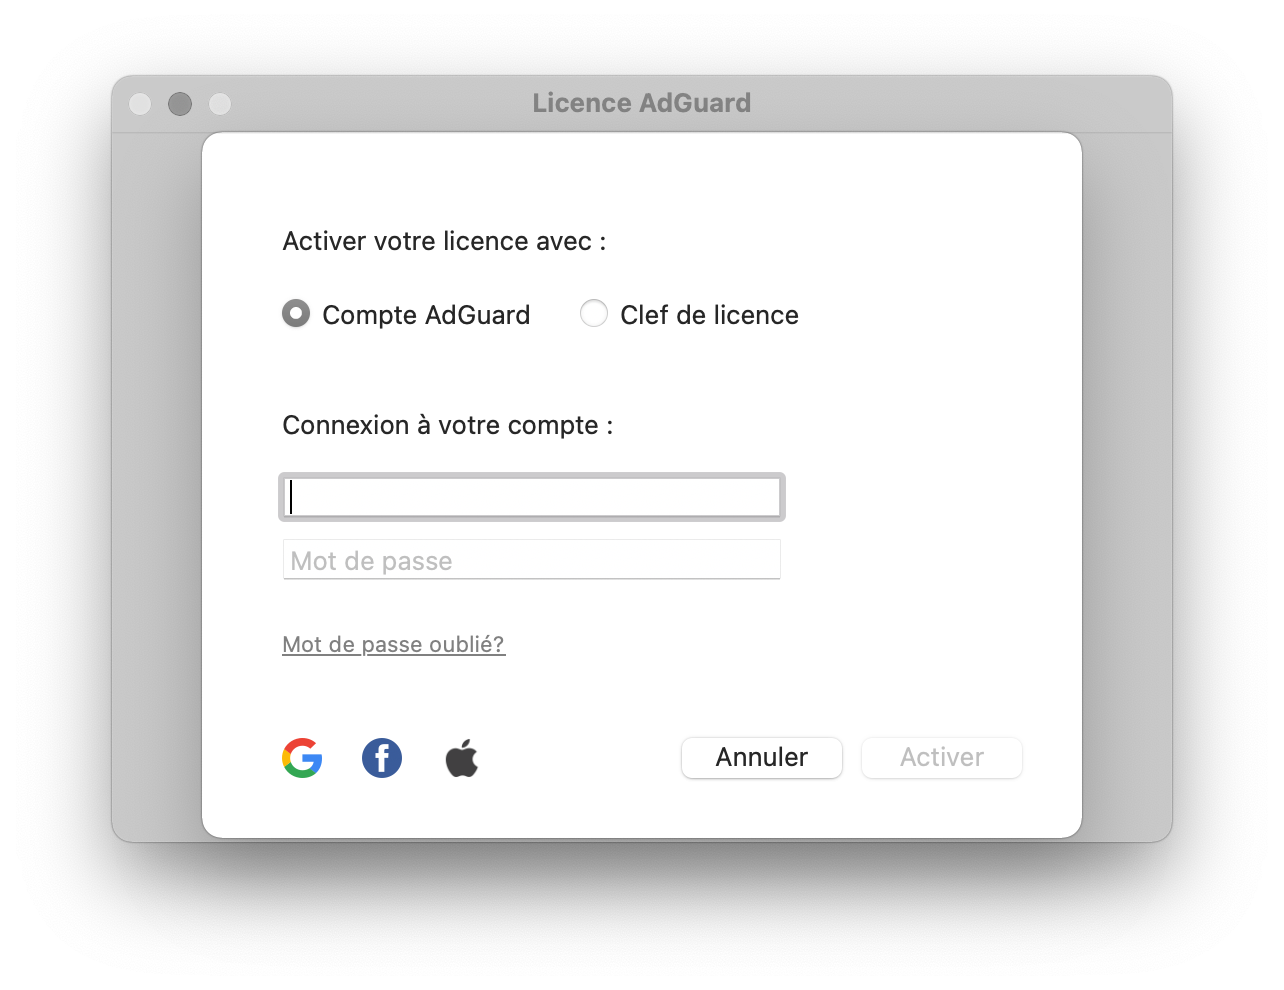Click the Activer button
This screenshot has height=990, width=1284.
coord(942,757)
